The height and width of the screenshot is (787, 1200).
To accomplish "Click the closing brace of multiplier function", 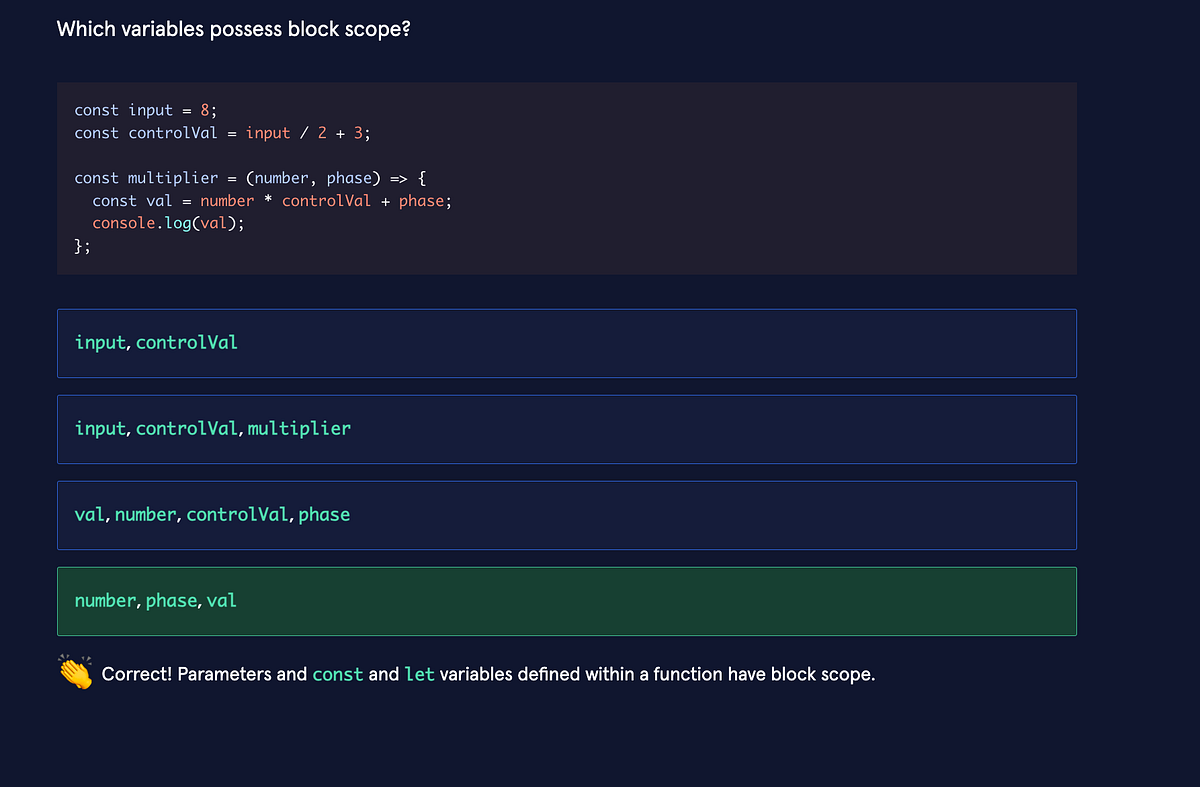I will pyautogui.click(x=79, y=245).
